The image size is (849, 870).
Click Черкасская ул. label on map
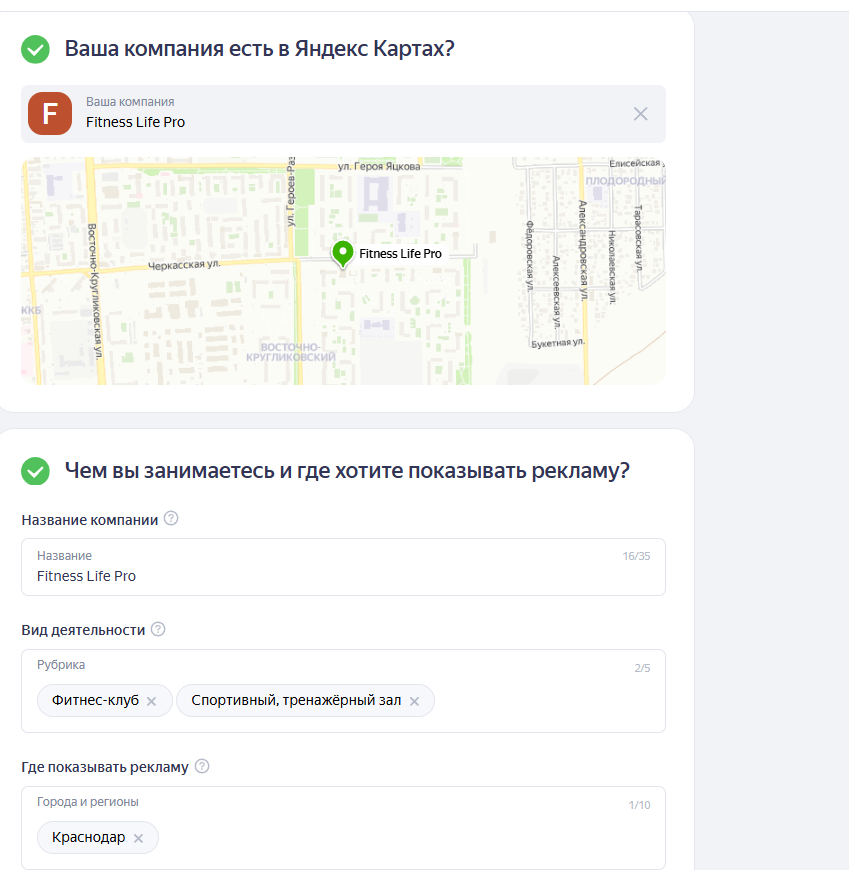pos(184,265)
